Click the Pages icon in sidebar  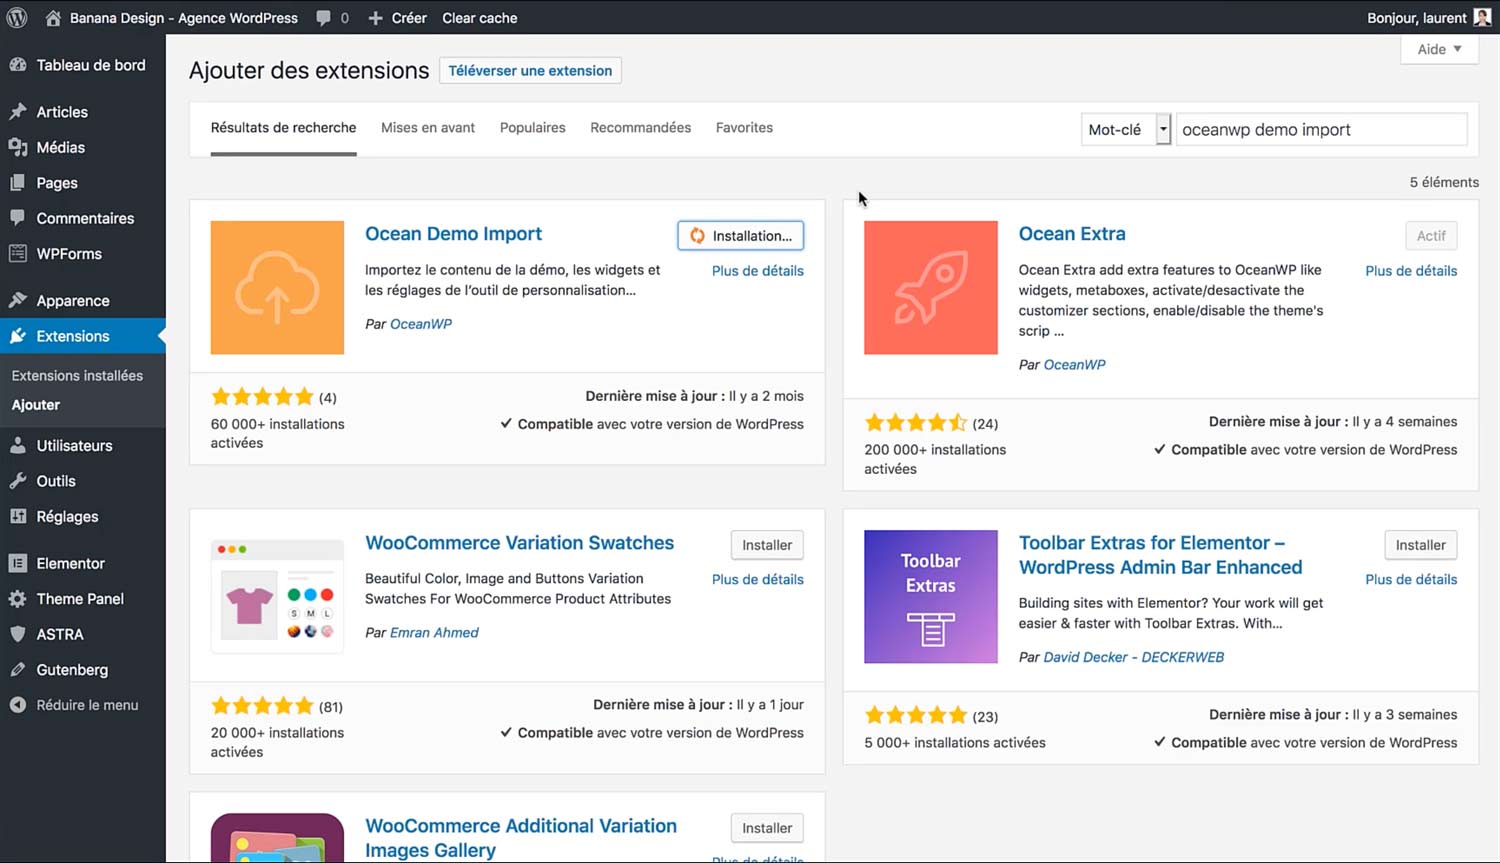click(18, 183)
